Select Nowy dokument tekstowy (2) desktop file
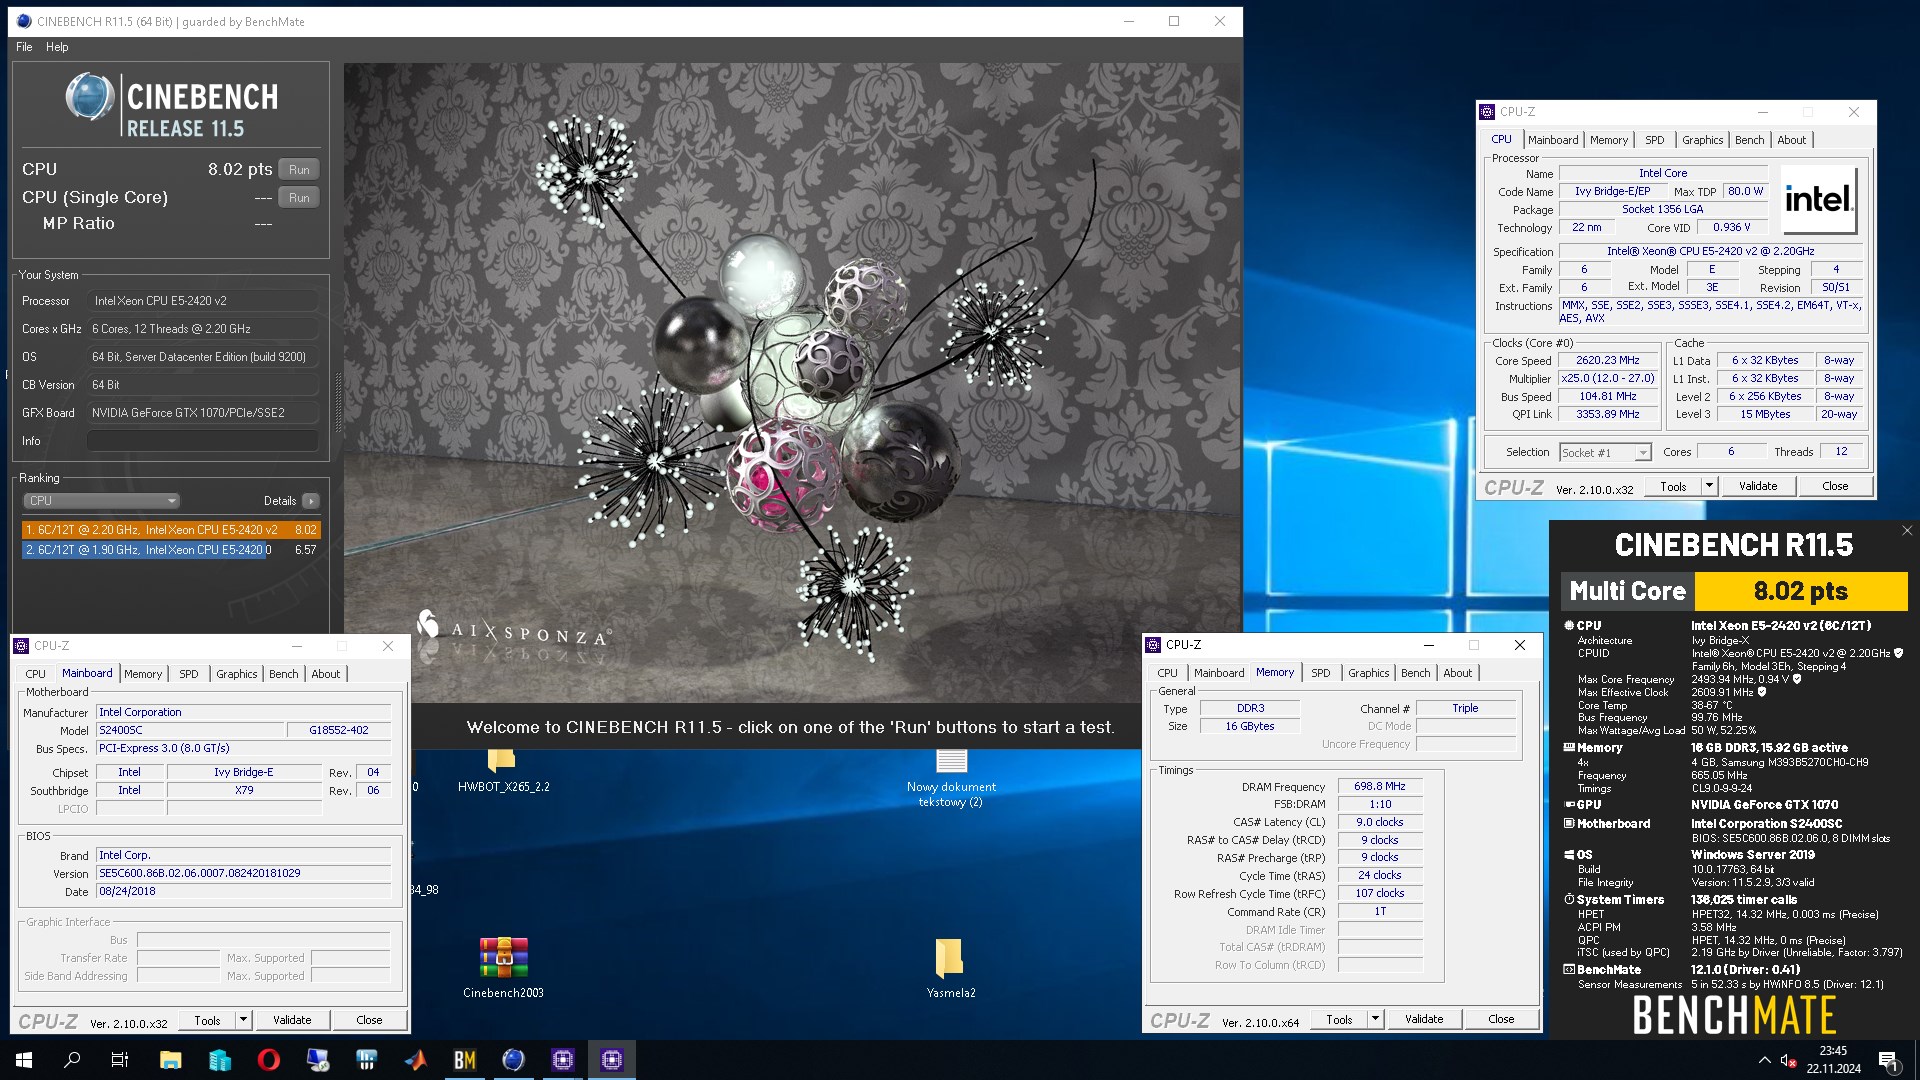Viewport: 1920px width, 1080px height. click(x=951, y=780)
